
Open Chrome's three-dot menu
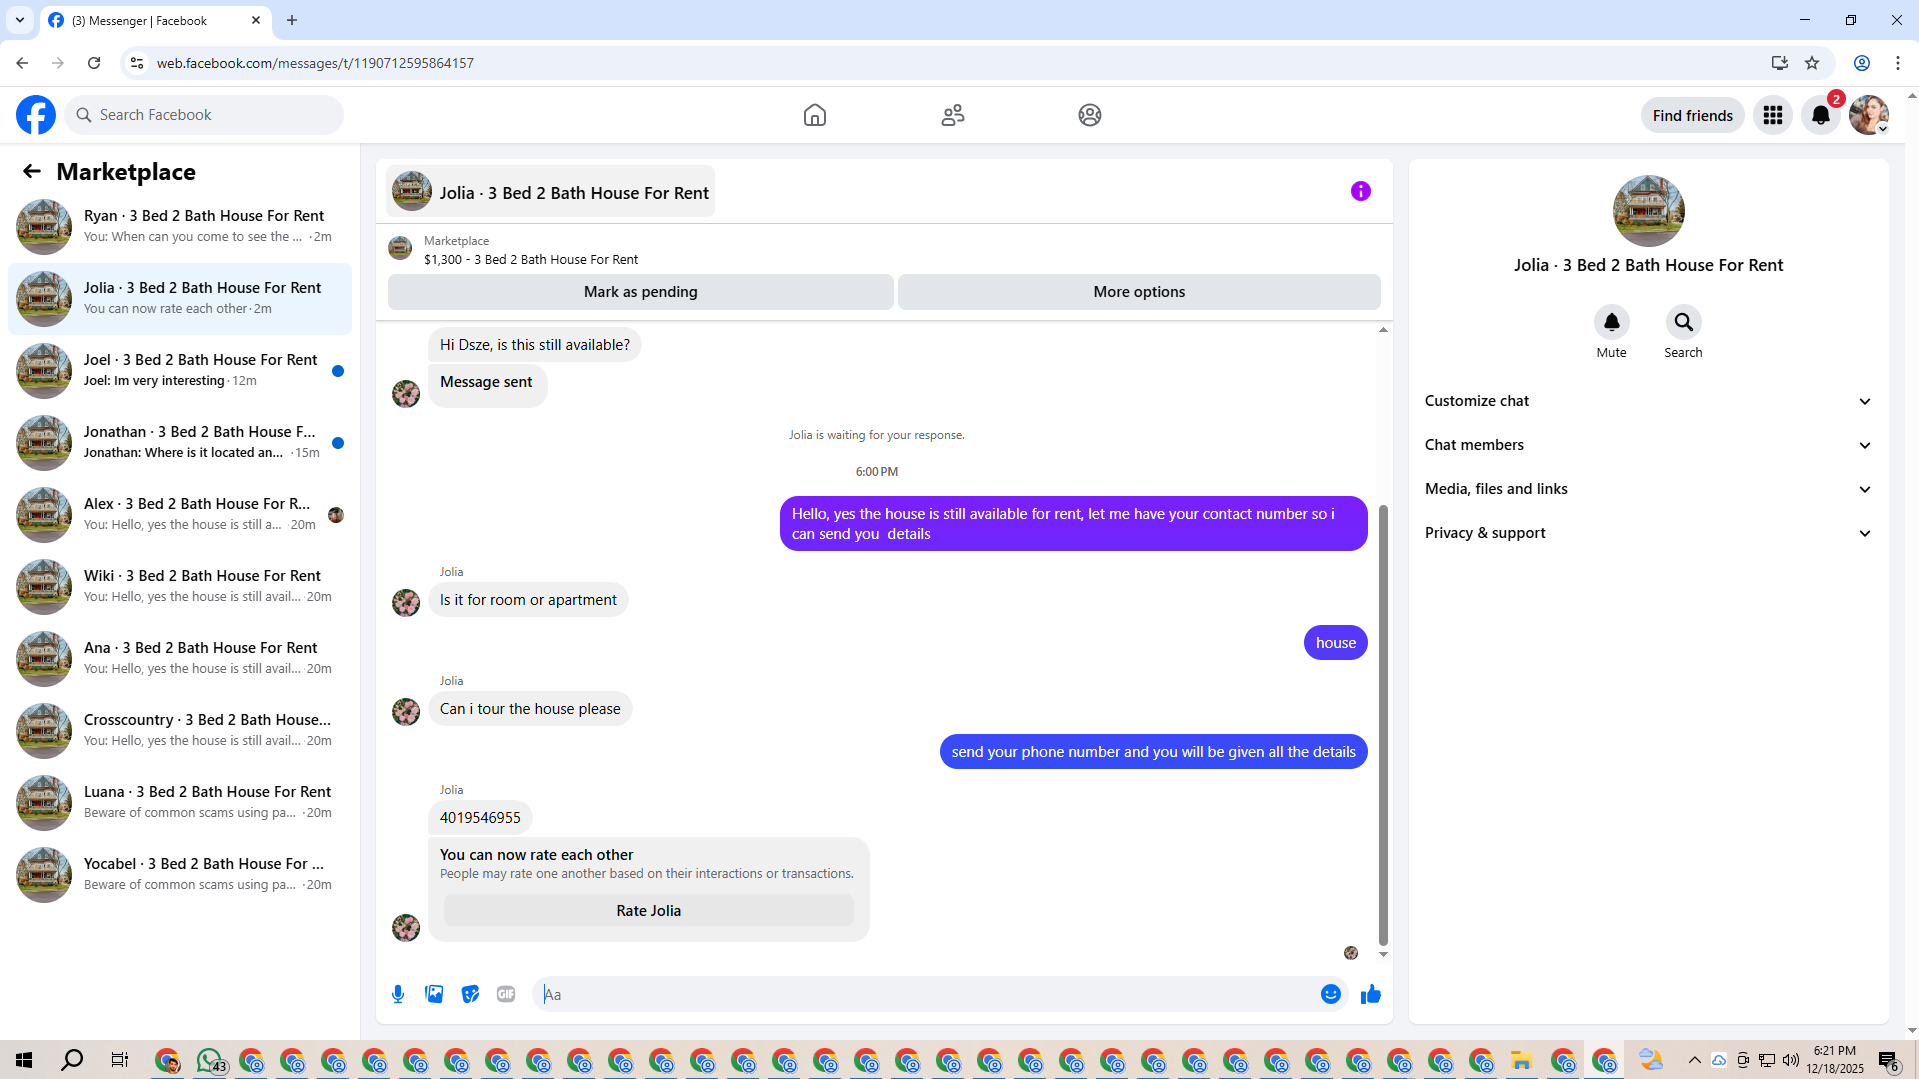click(x=1897, y=63)
